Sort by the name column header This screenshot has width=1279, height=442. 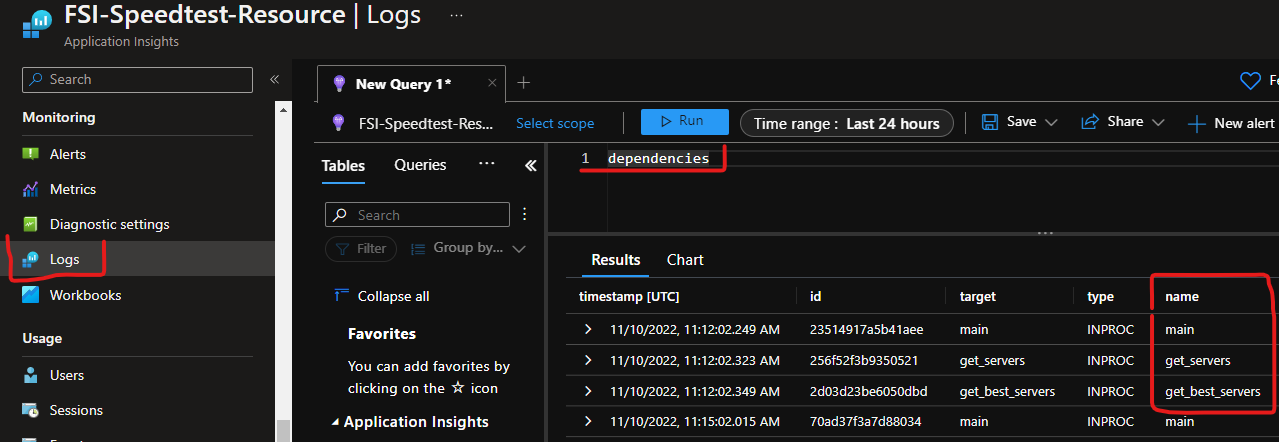tap(1181, 297)
